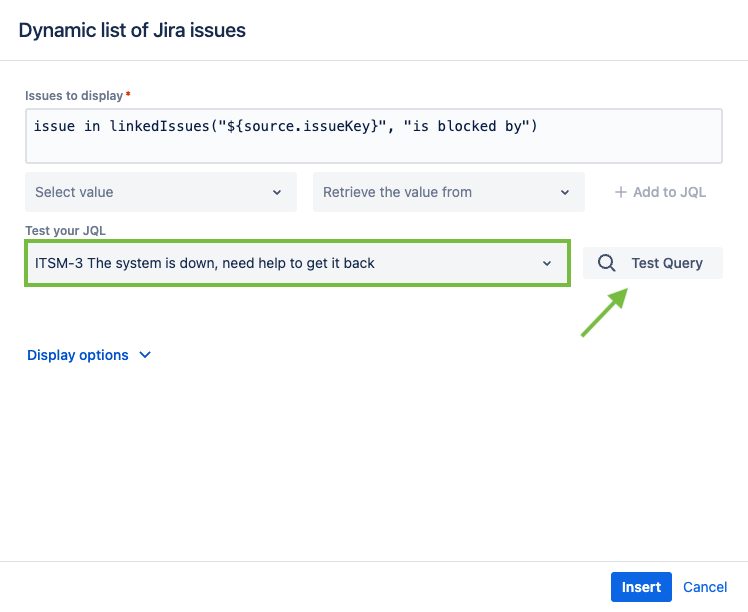The height and width of the screenshot is (612, 748).
Task: Cancel the dialog
Action: tap(705, 587)
